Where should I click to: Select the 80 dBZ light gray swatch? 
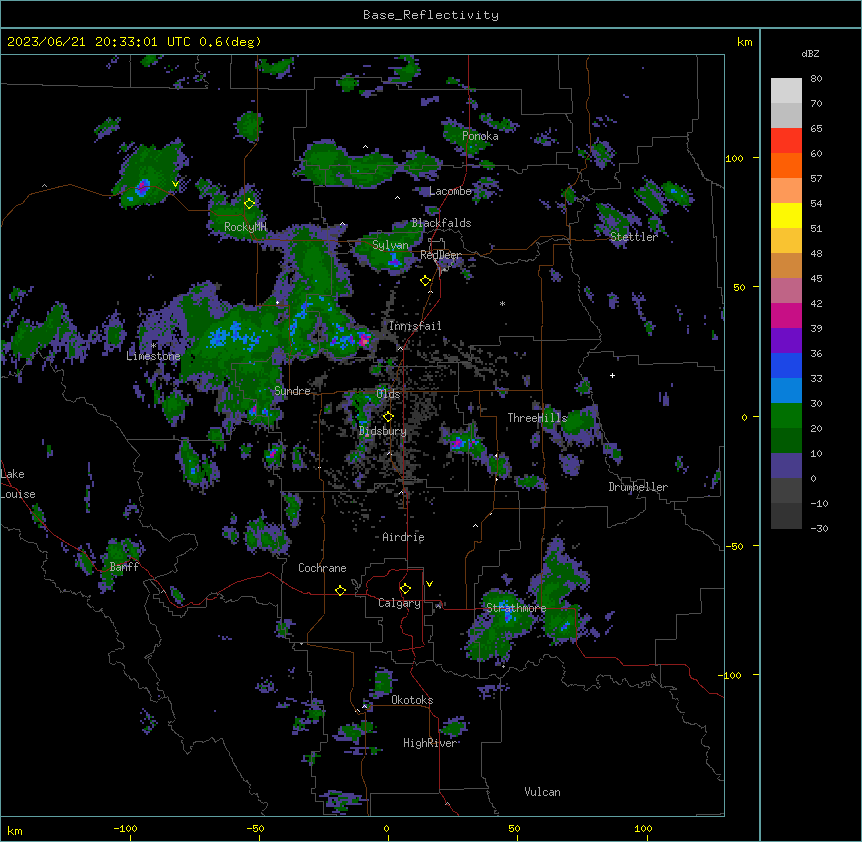(x=786, y=90)
